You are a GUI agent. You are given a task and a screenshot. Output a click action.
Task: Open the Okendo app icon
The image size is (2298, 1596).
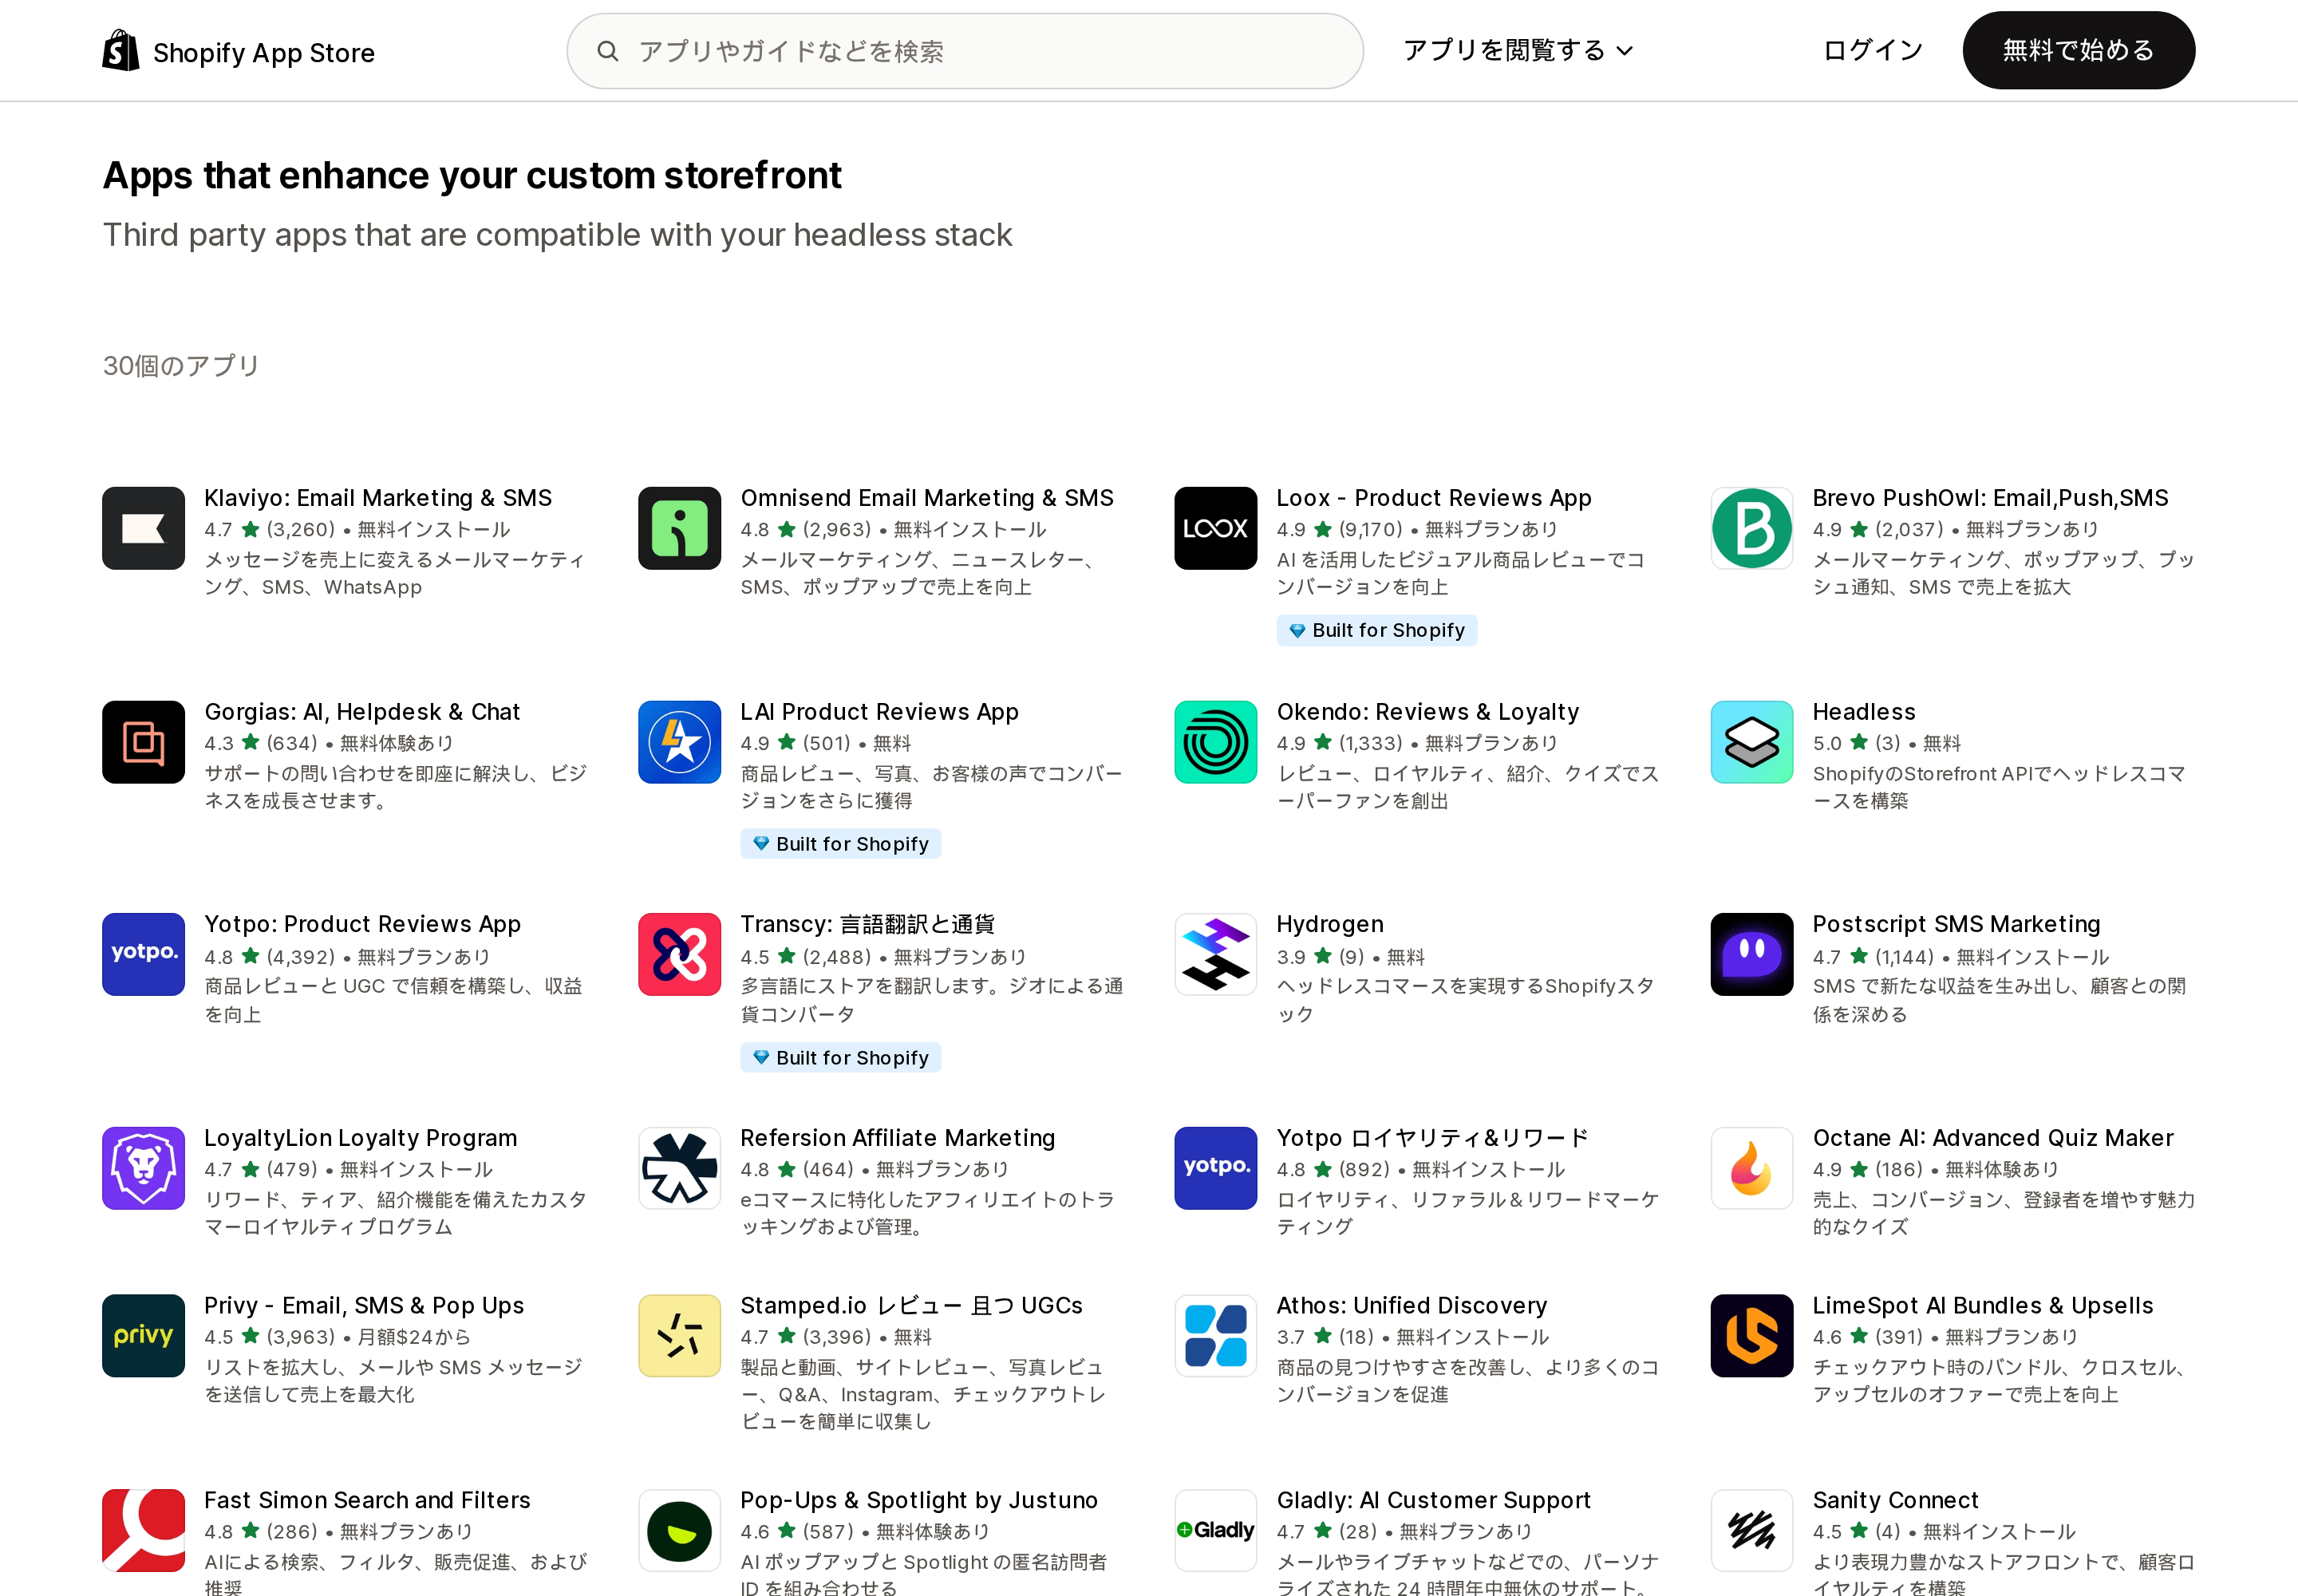click(1215, 742)
